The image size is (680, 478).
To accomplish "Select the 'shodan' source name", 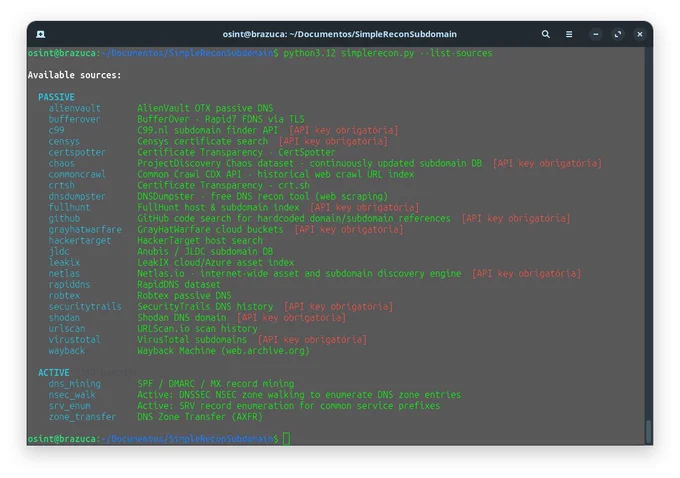I will coord(64,318).
